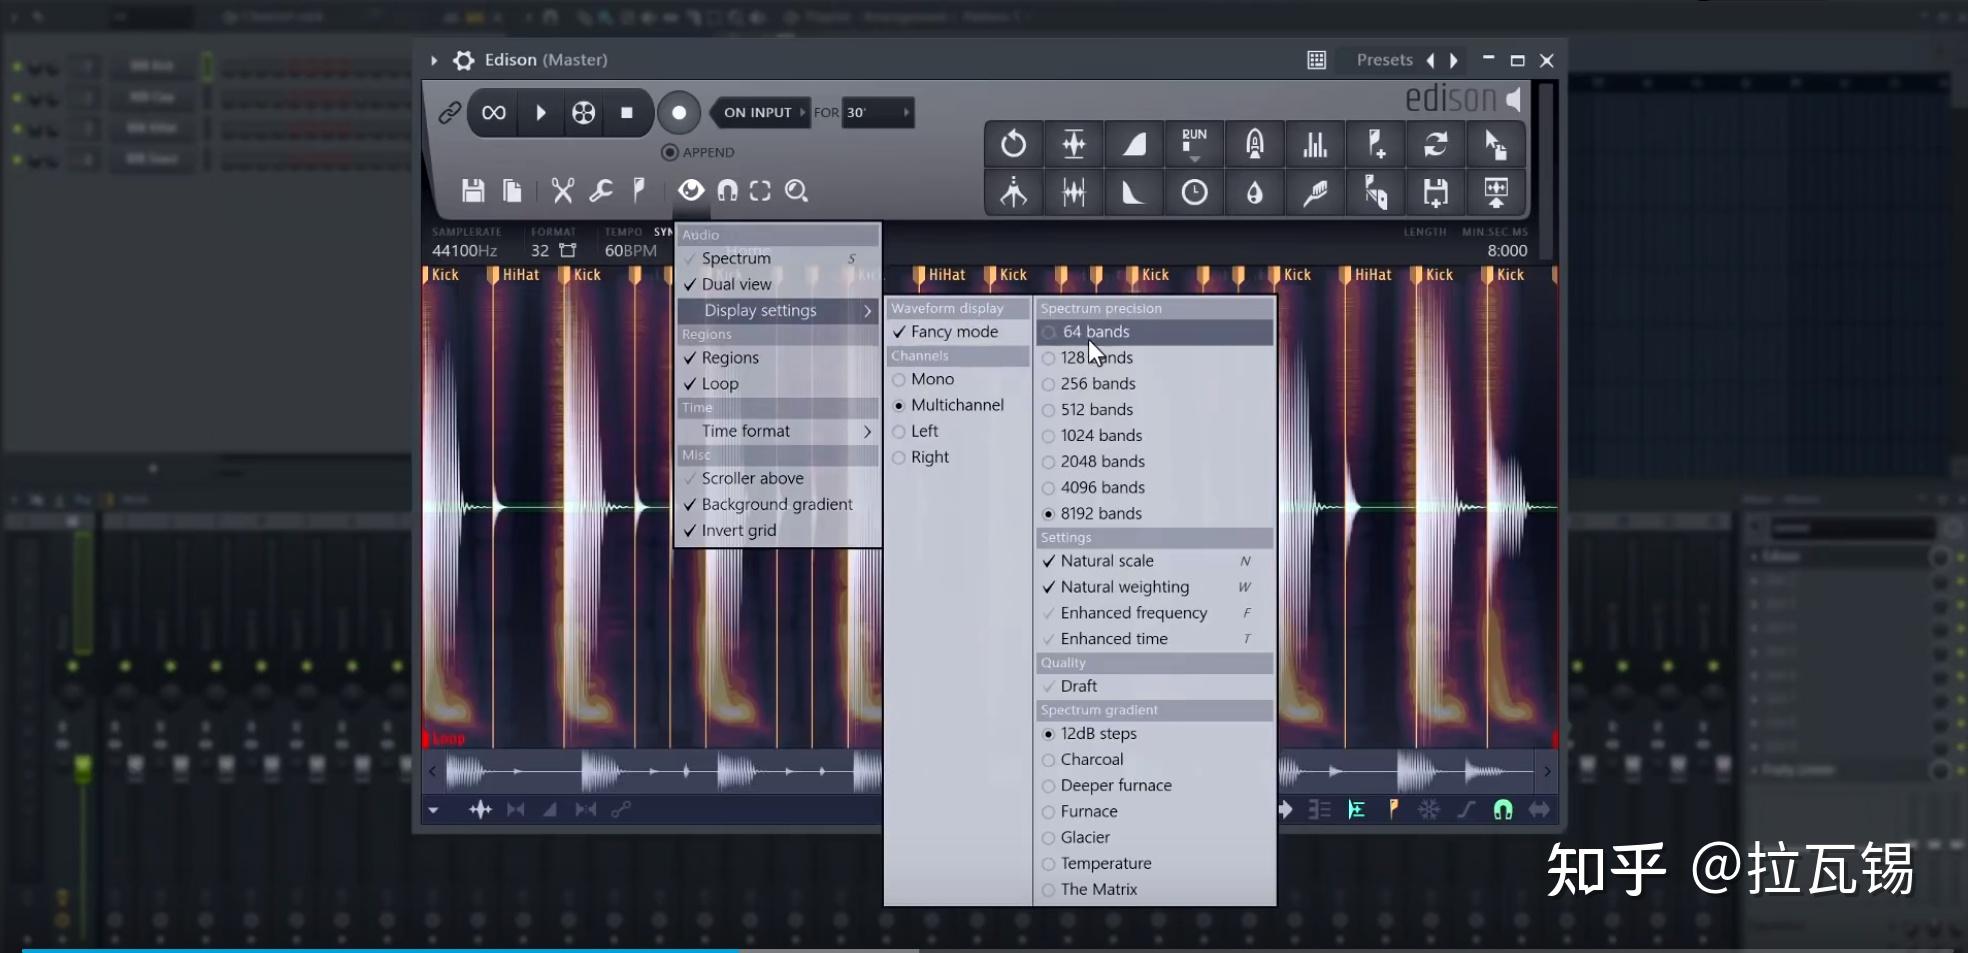Start playback in Edison
The width and height of the screenshot is (1968, 953).
click(540, 113)
